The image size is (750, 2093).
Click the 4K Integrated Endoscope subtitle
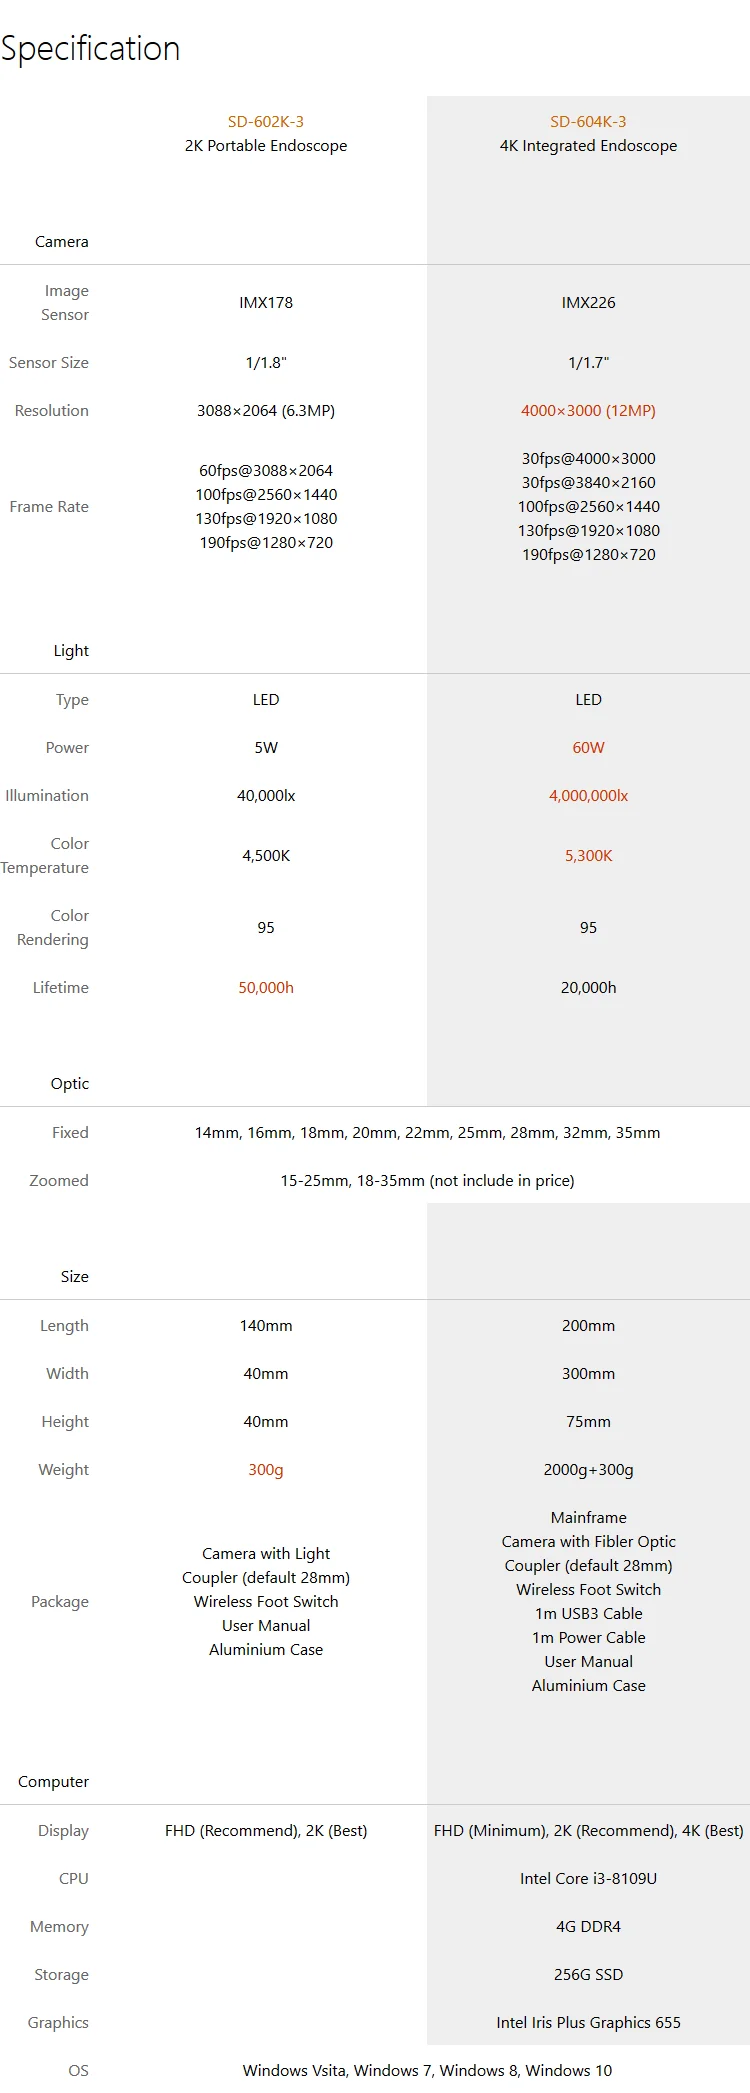coord(588,146)
